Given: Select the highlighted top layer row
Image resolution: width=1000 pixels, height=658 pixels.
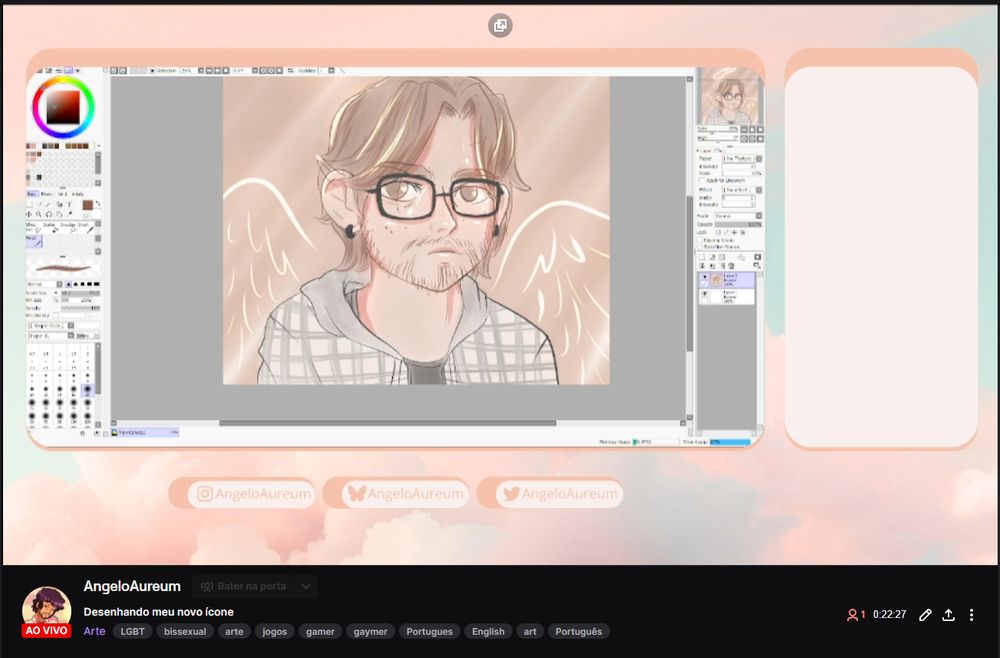Looking at the screenshot, I should (x=727, y=280).
